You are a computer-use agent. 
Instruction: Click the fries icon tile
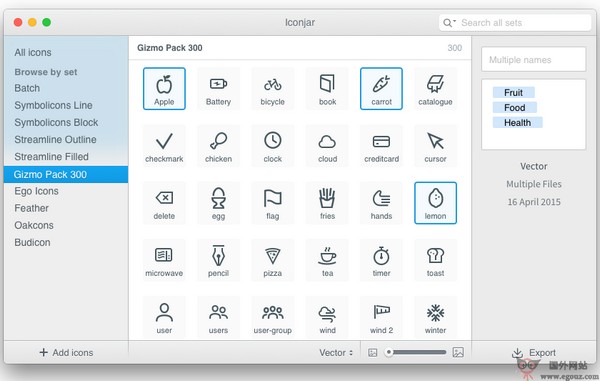327,203
